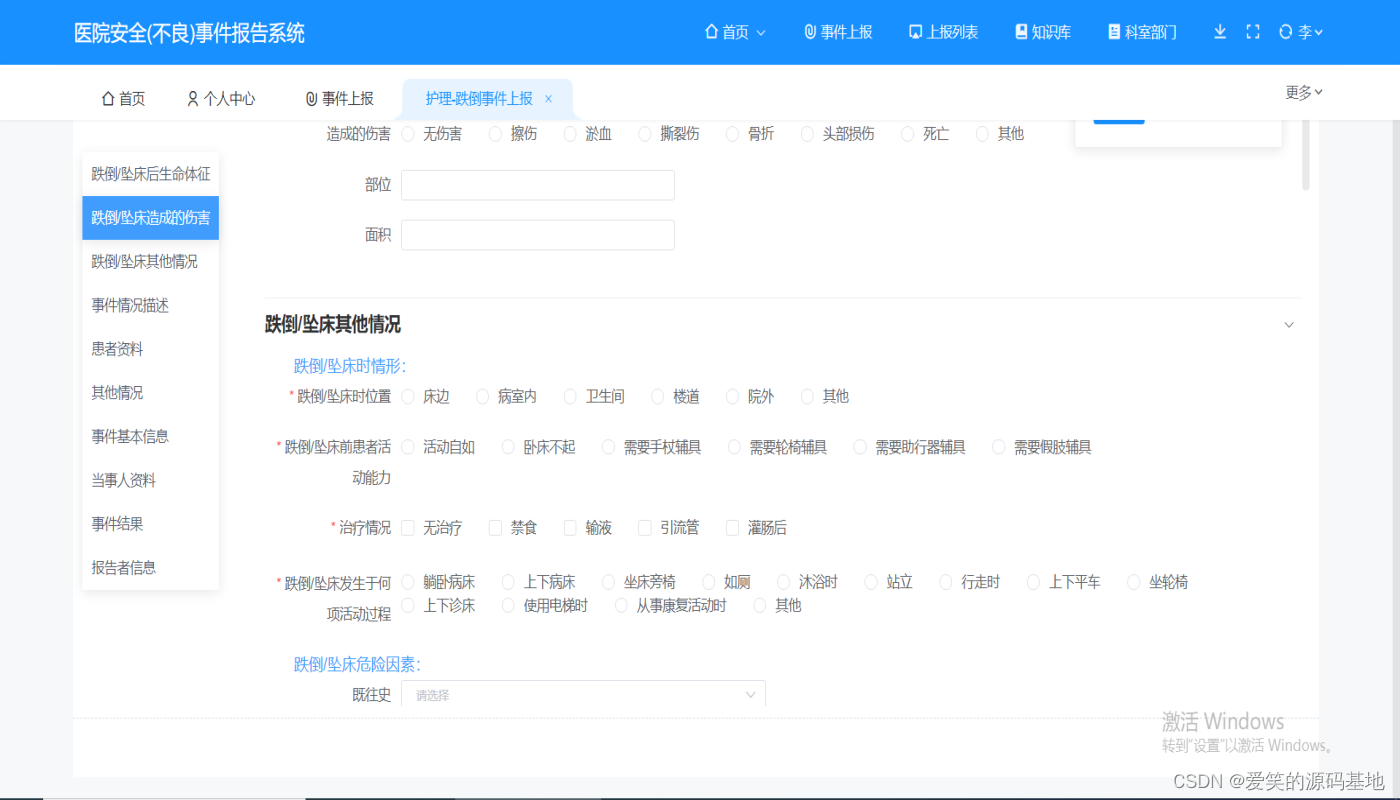The height and width of the screenshot is (800, 1400).
Task: Select 如厕 activity option
Action: pyautogui.click(x=709, y=582)
